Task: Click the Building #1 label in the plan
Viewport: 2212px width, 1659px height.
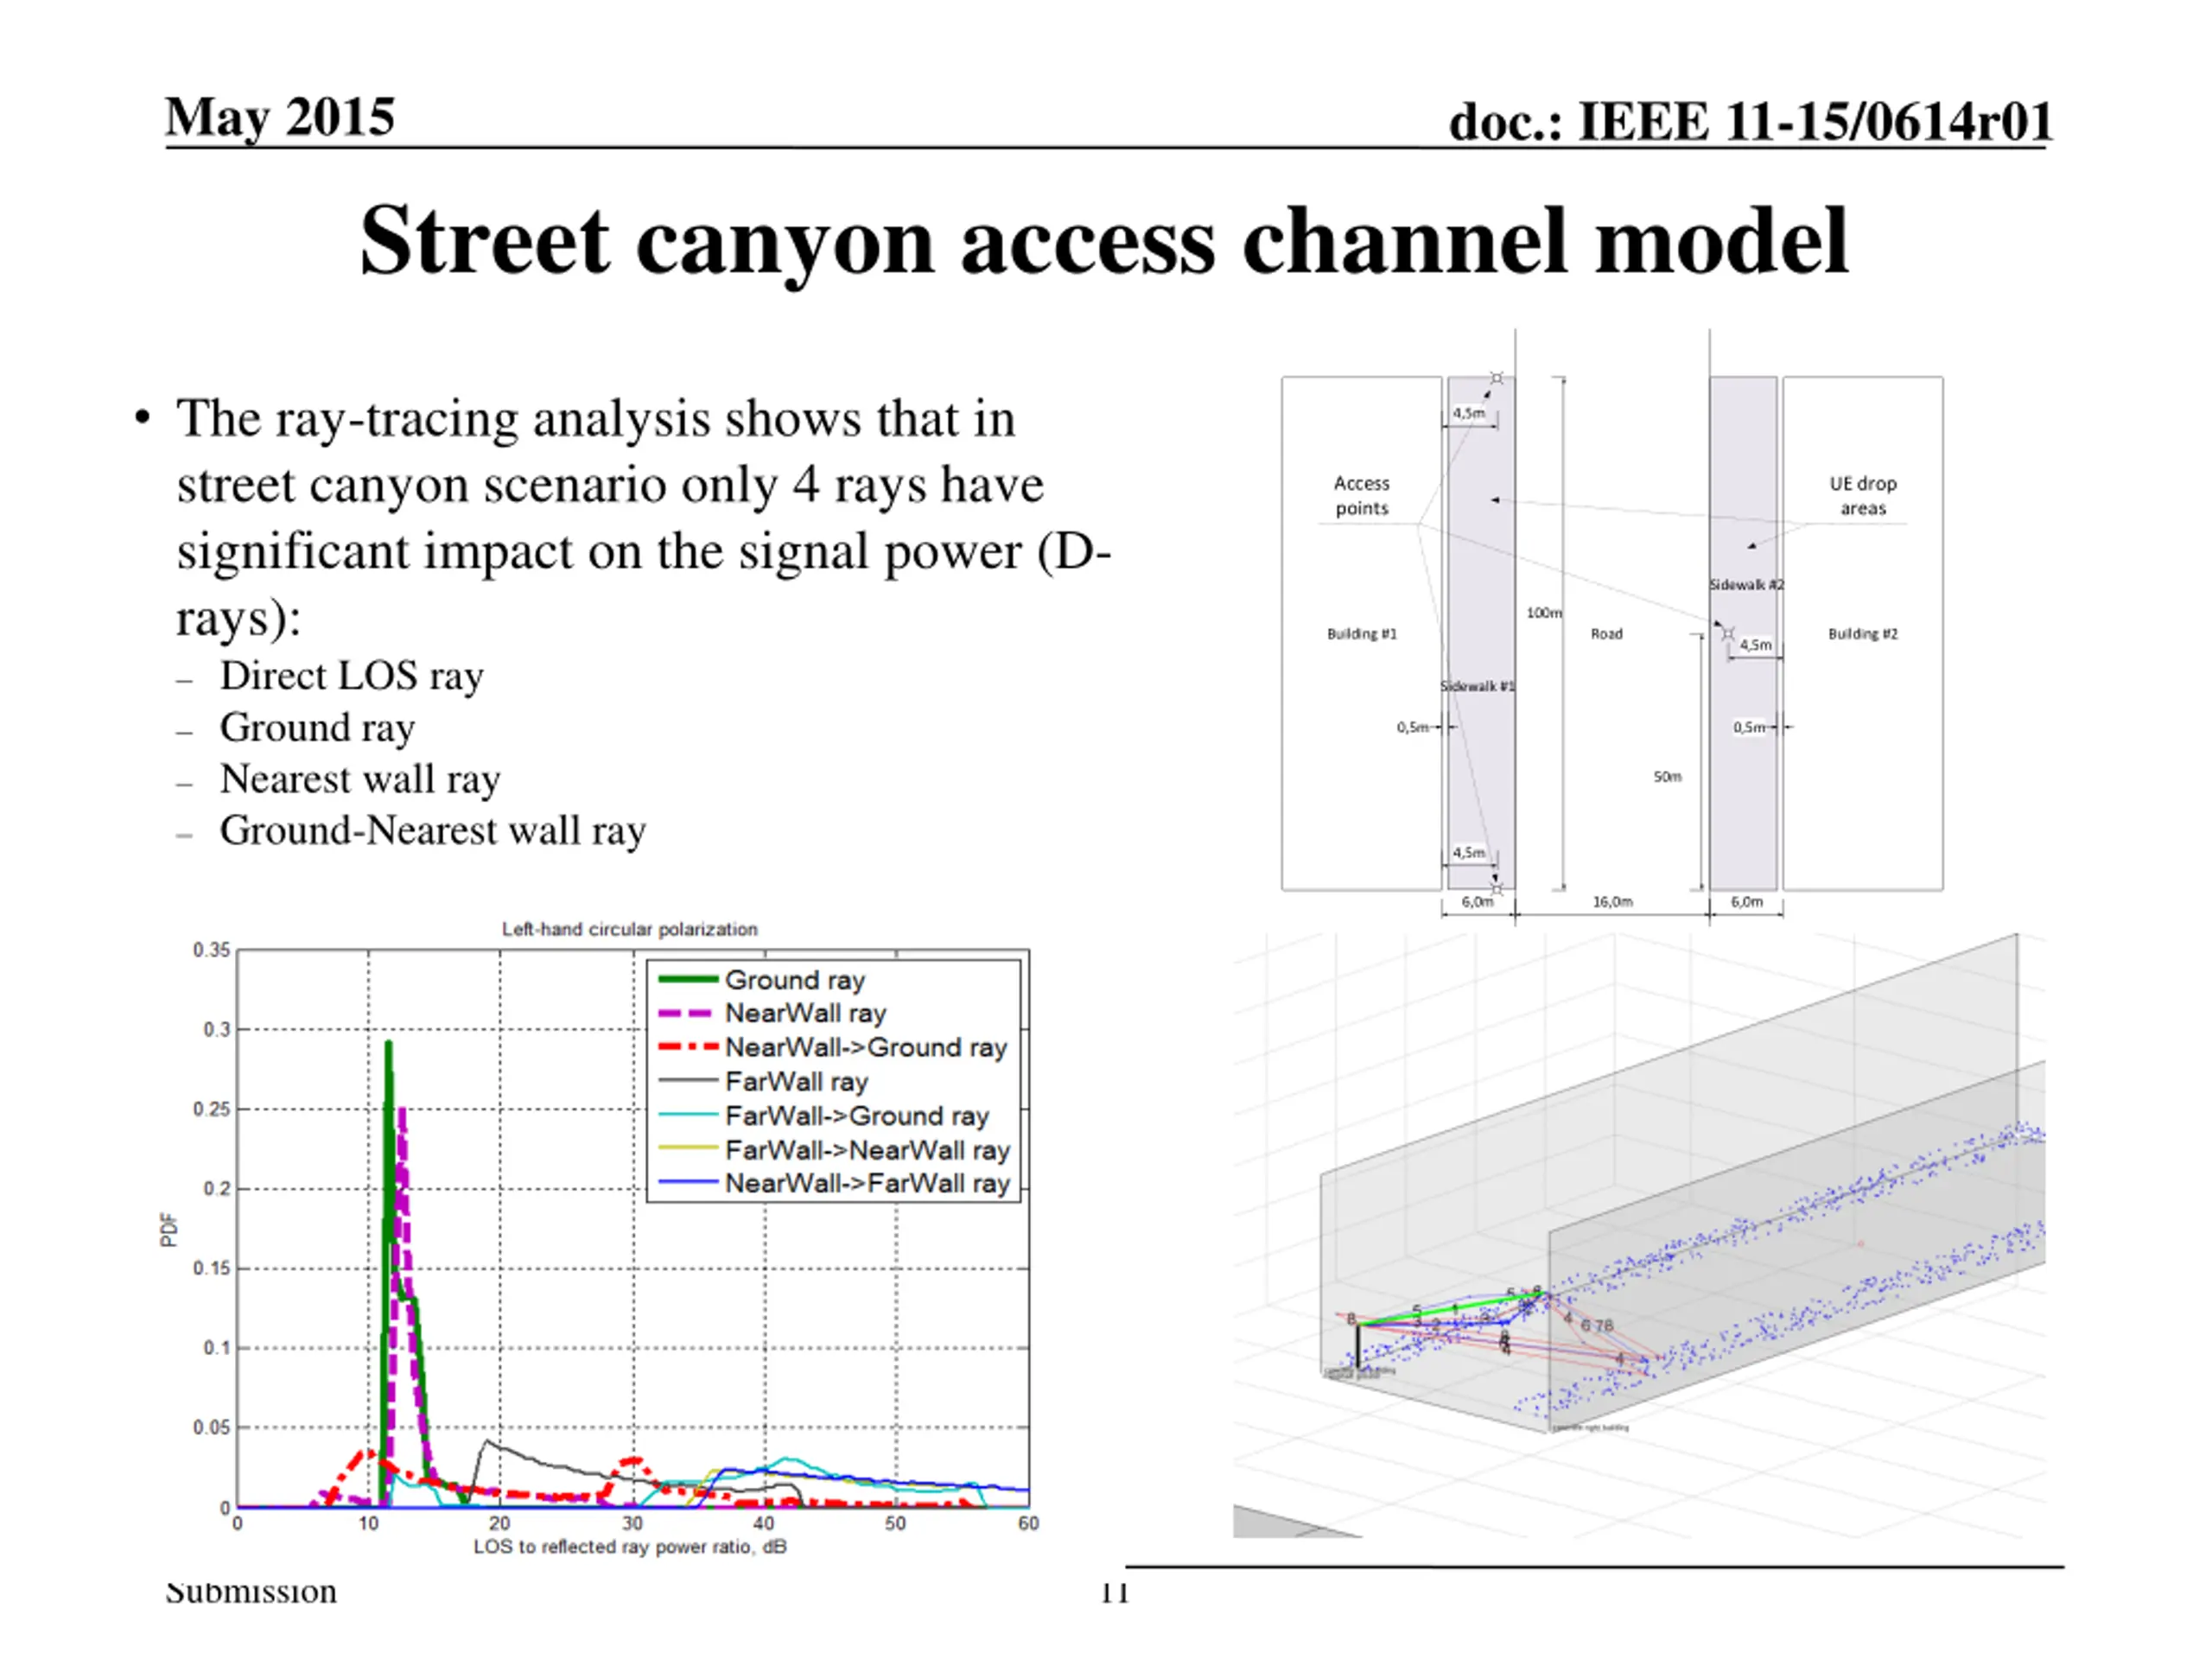Action: pos(1361,633)
